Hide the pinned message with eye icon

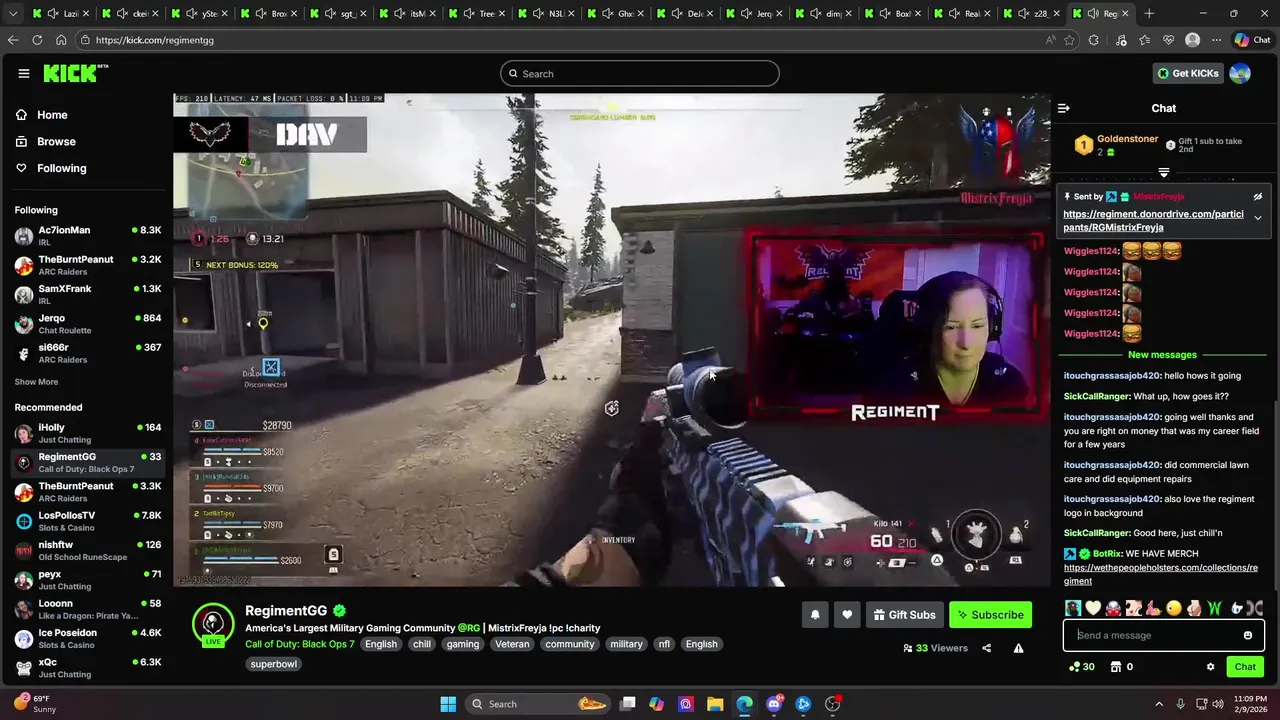[1258, 197]
